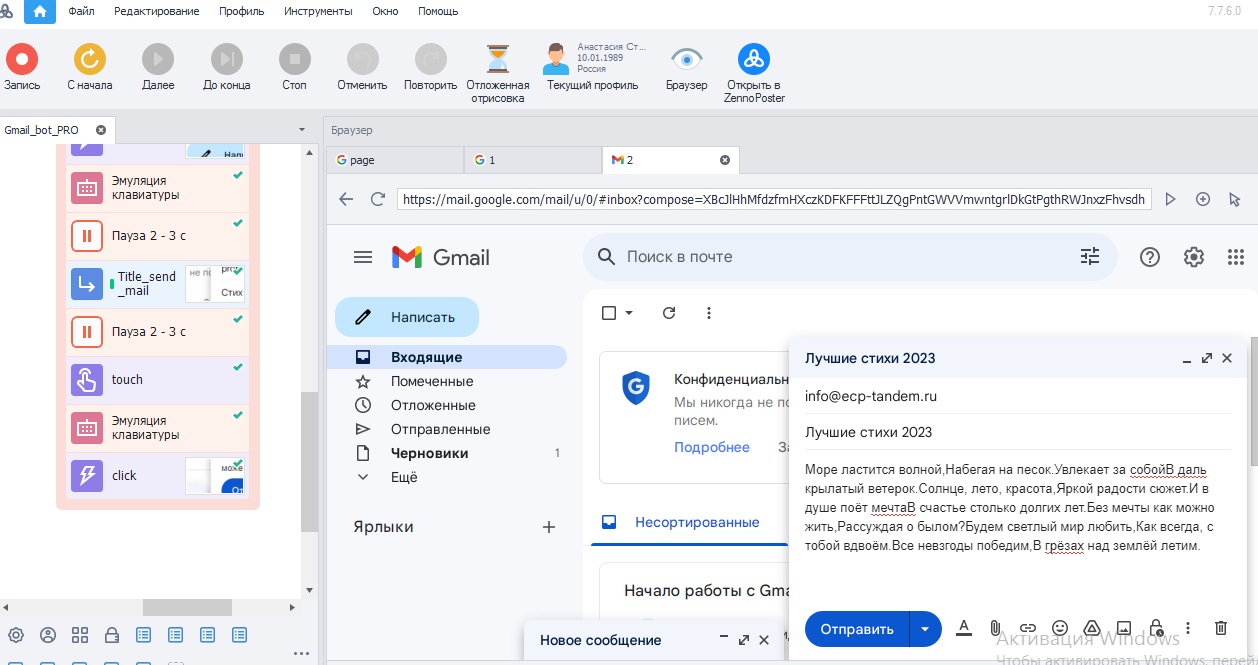Step forward using Далее icon

coord(158,59)
